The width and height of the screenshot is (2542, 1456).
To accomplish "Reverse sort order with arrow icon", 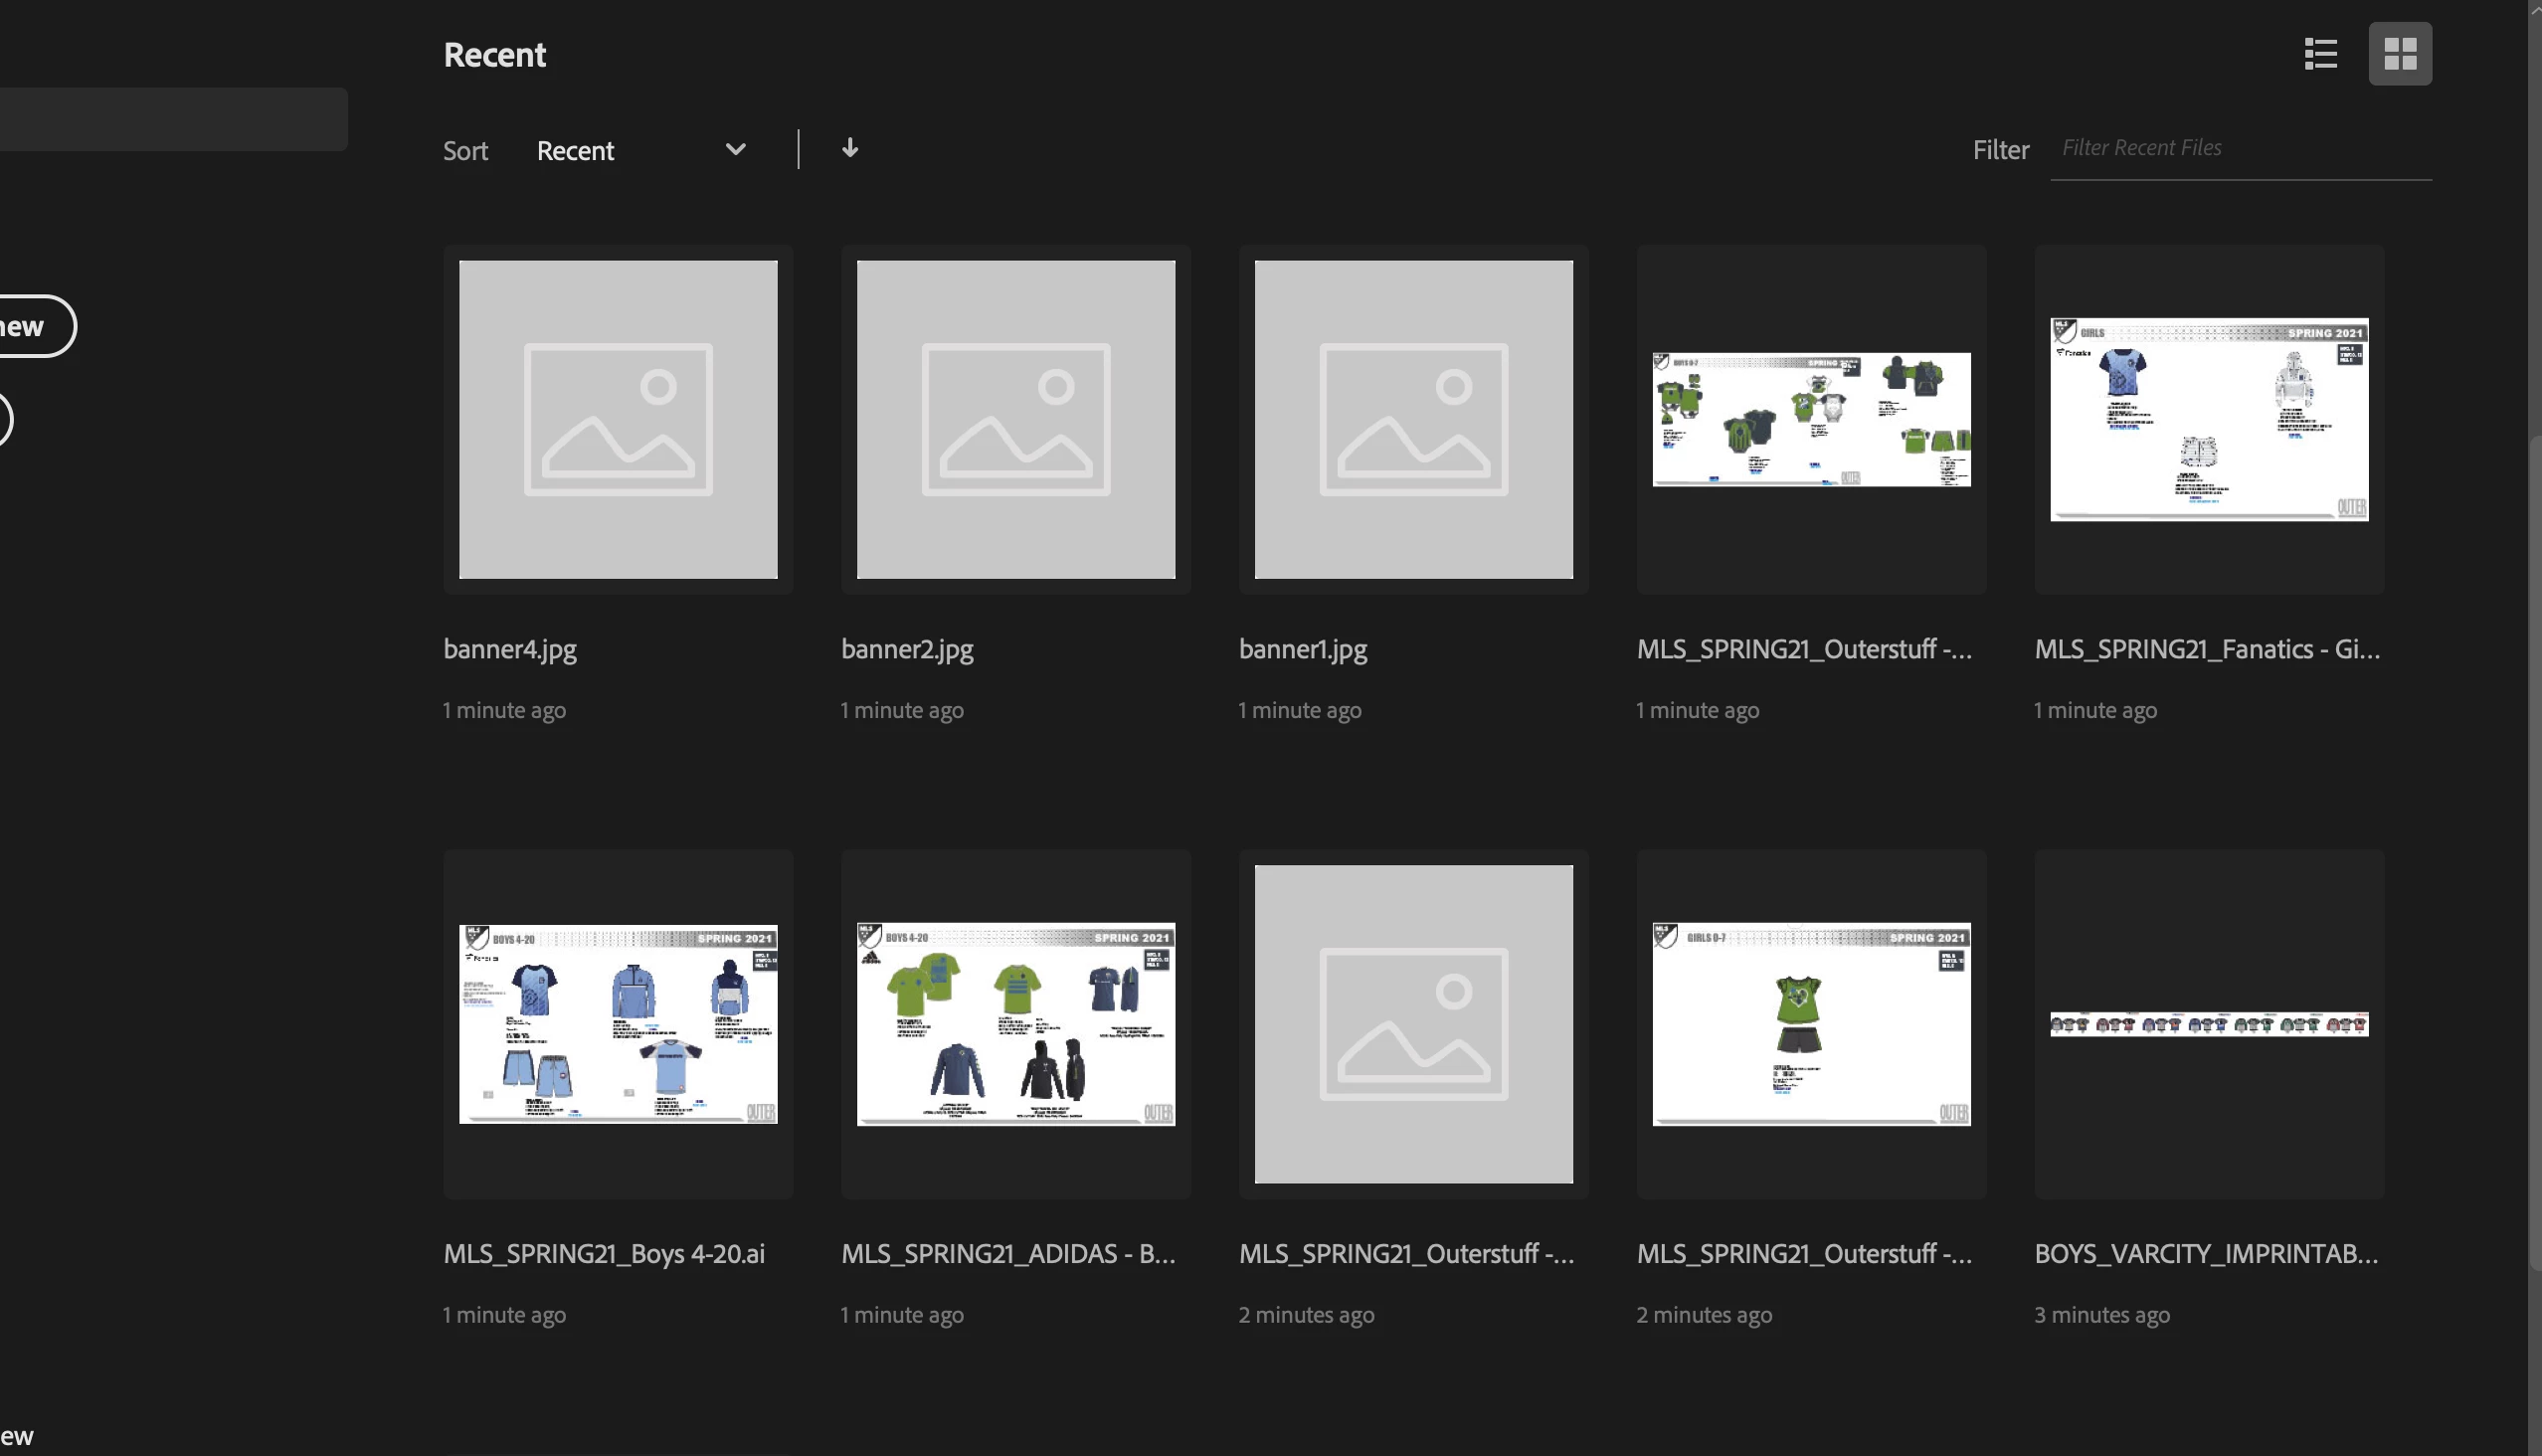I will click(x=849, y=149).
